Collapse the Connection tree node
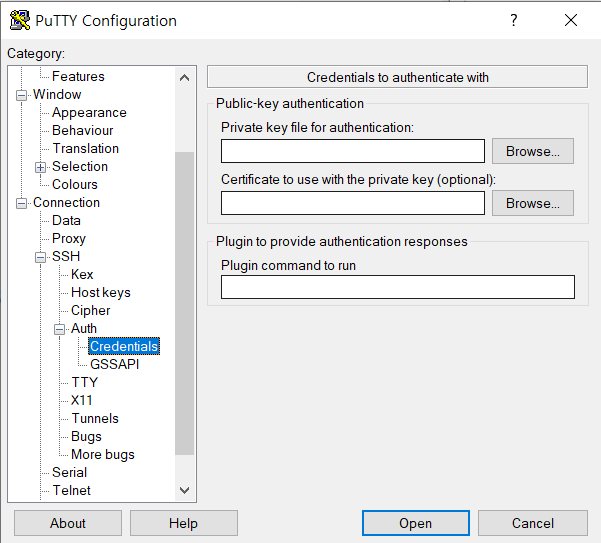This screenshot has height=543, width=601. point(21,203)
